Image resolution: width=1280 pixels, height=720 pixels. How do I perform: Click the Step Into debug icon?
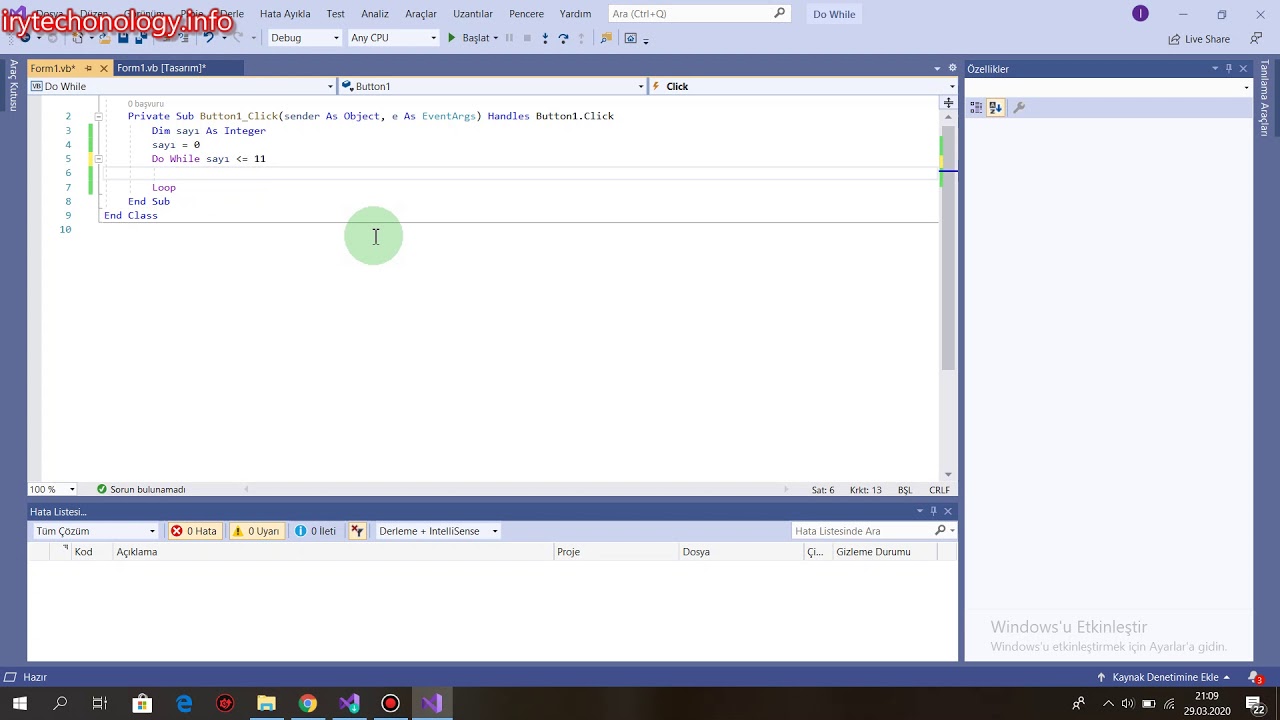[x=545, y=38]
